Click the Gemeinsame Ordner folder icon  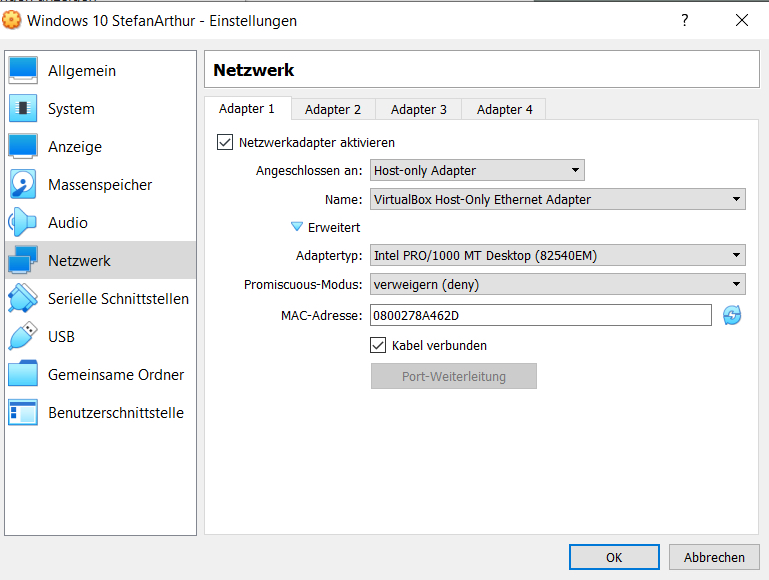pyautogui.click(x=23, y=374)
